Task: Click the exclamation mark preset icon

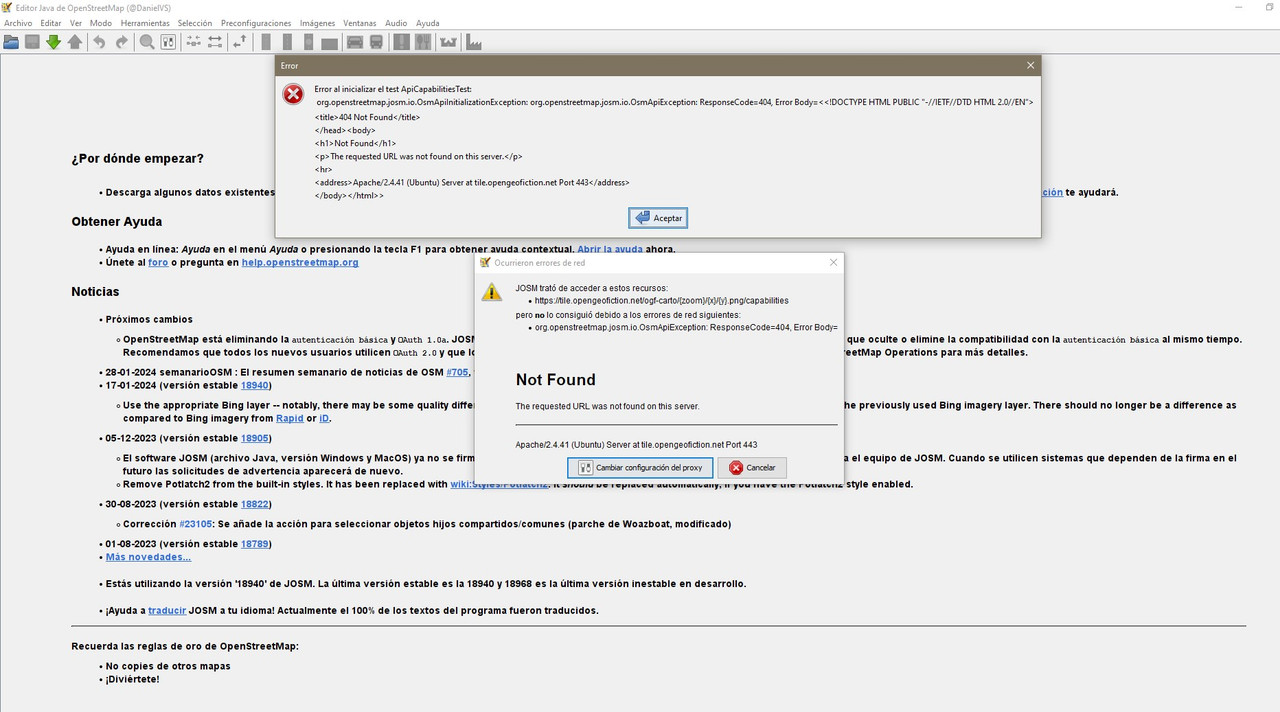Action: pos(401,42)
